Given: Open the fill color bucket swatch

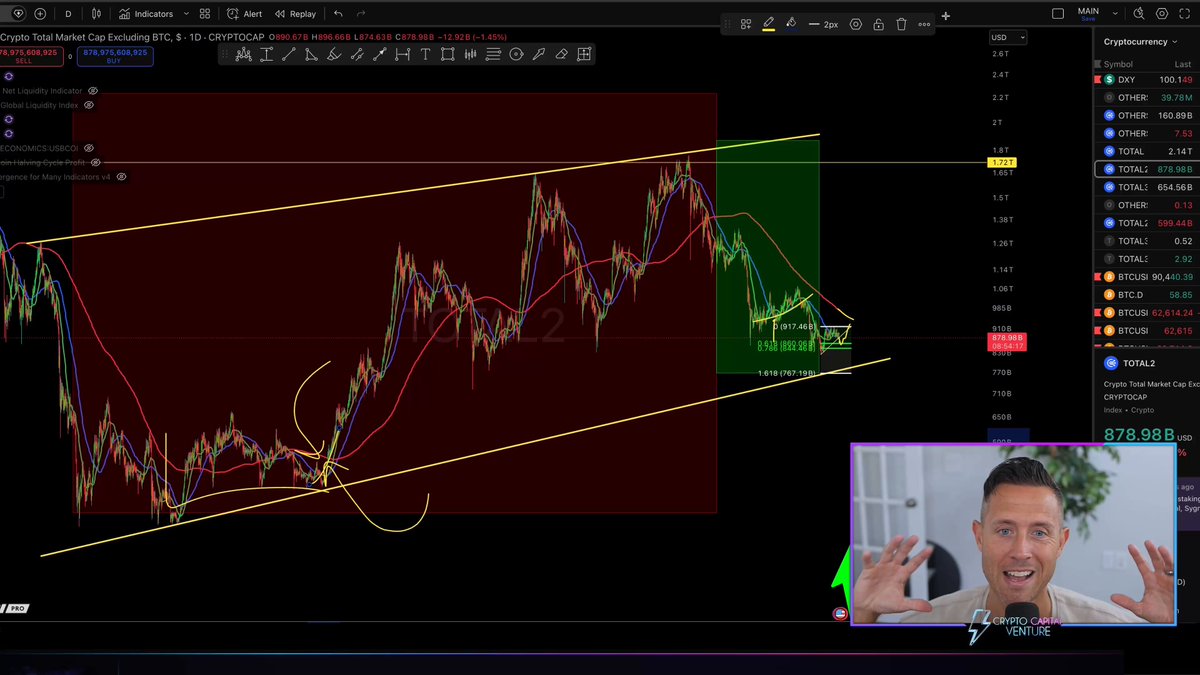Looking at the screenshot, I should (791, 24).
